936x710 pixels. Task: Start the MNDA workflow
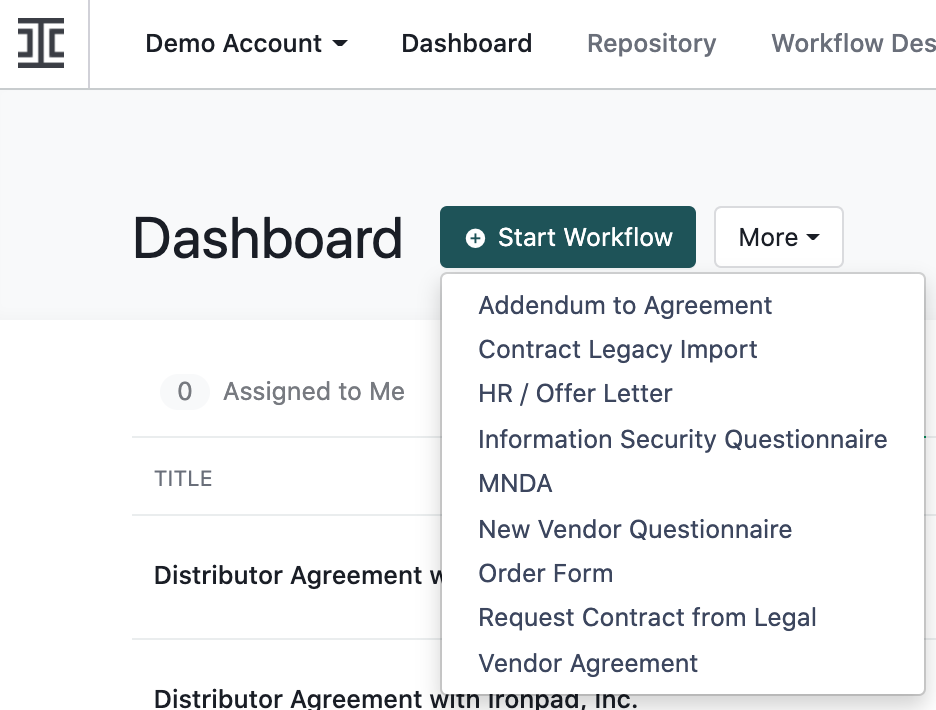pyautogui.click(x=515, y=484)
